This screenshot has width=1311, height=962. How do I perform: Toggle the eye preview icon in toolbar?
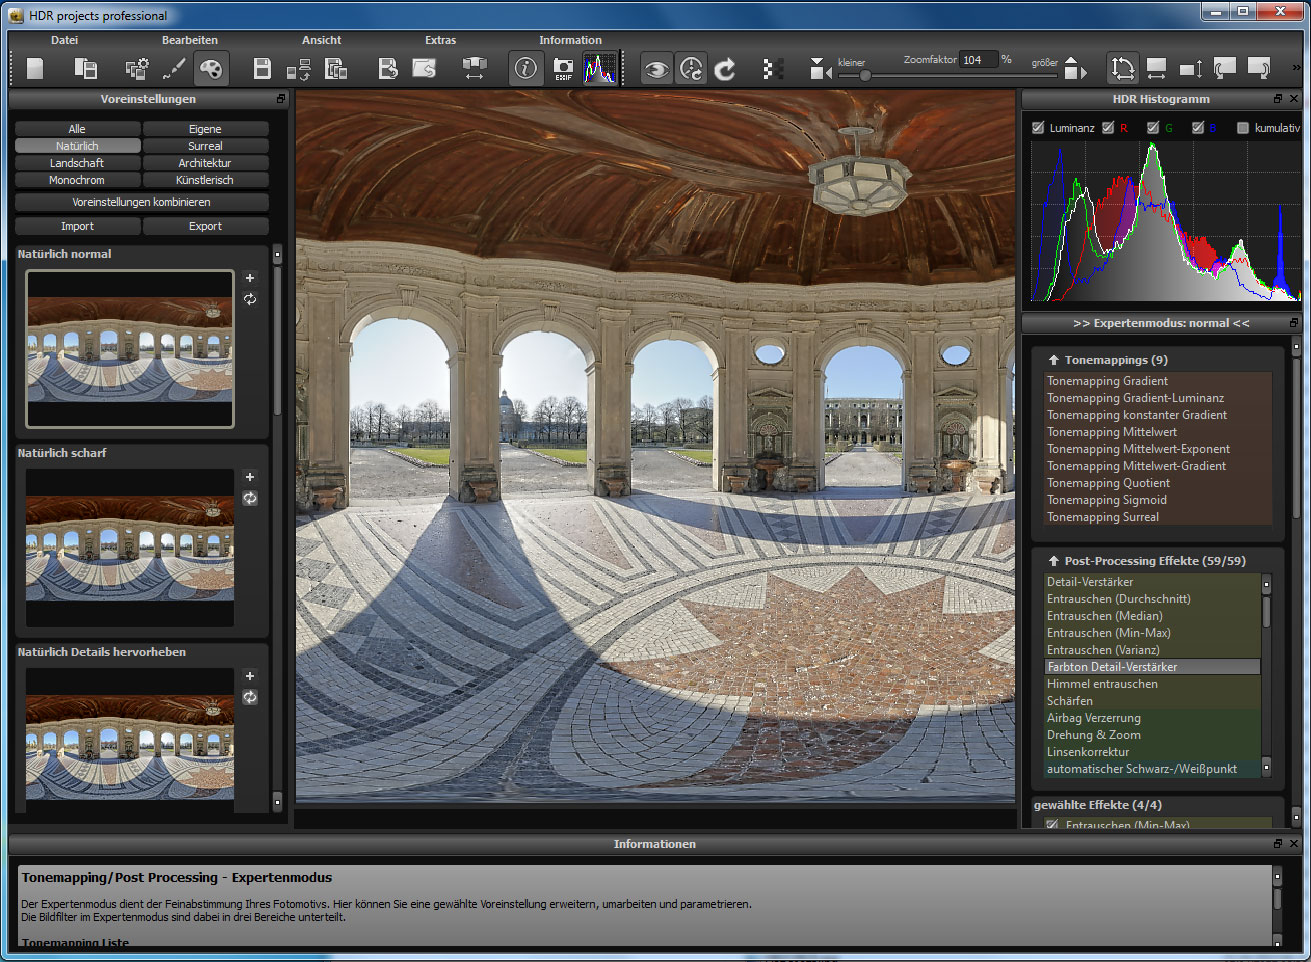tap(656, 68)
